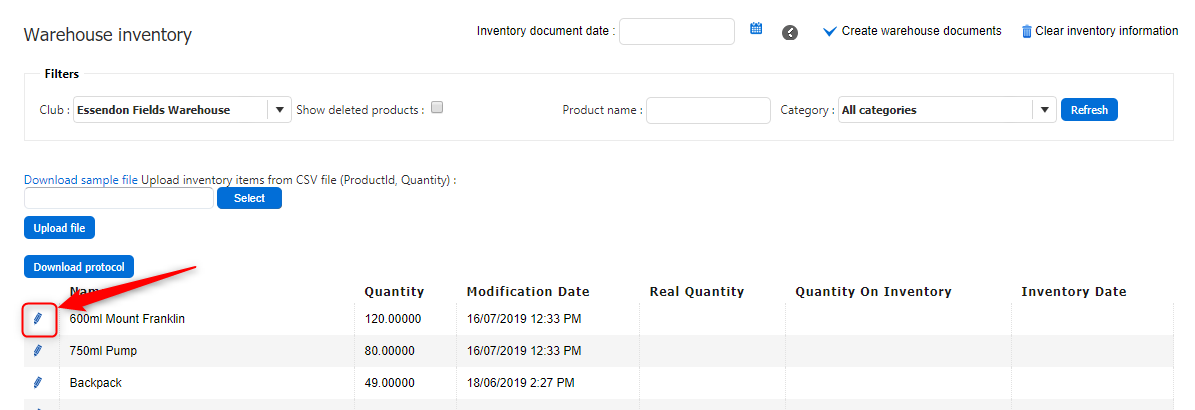Click the Download sample file link

[x=81, y=180]
